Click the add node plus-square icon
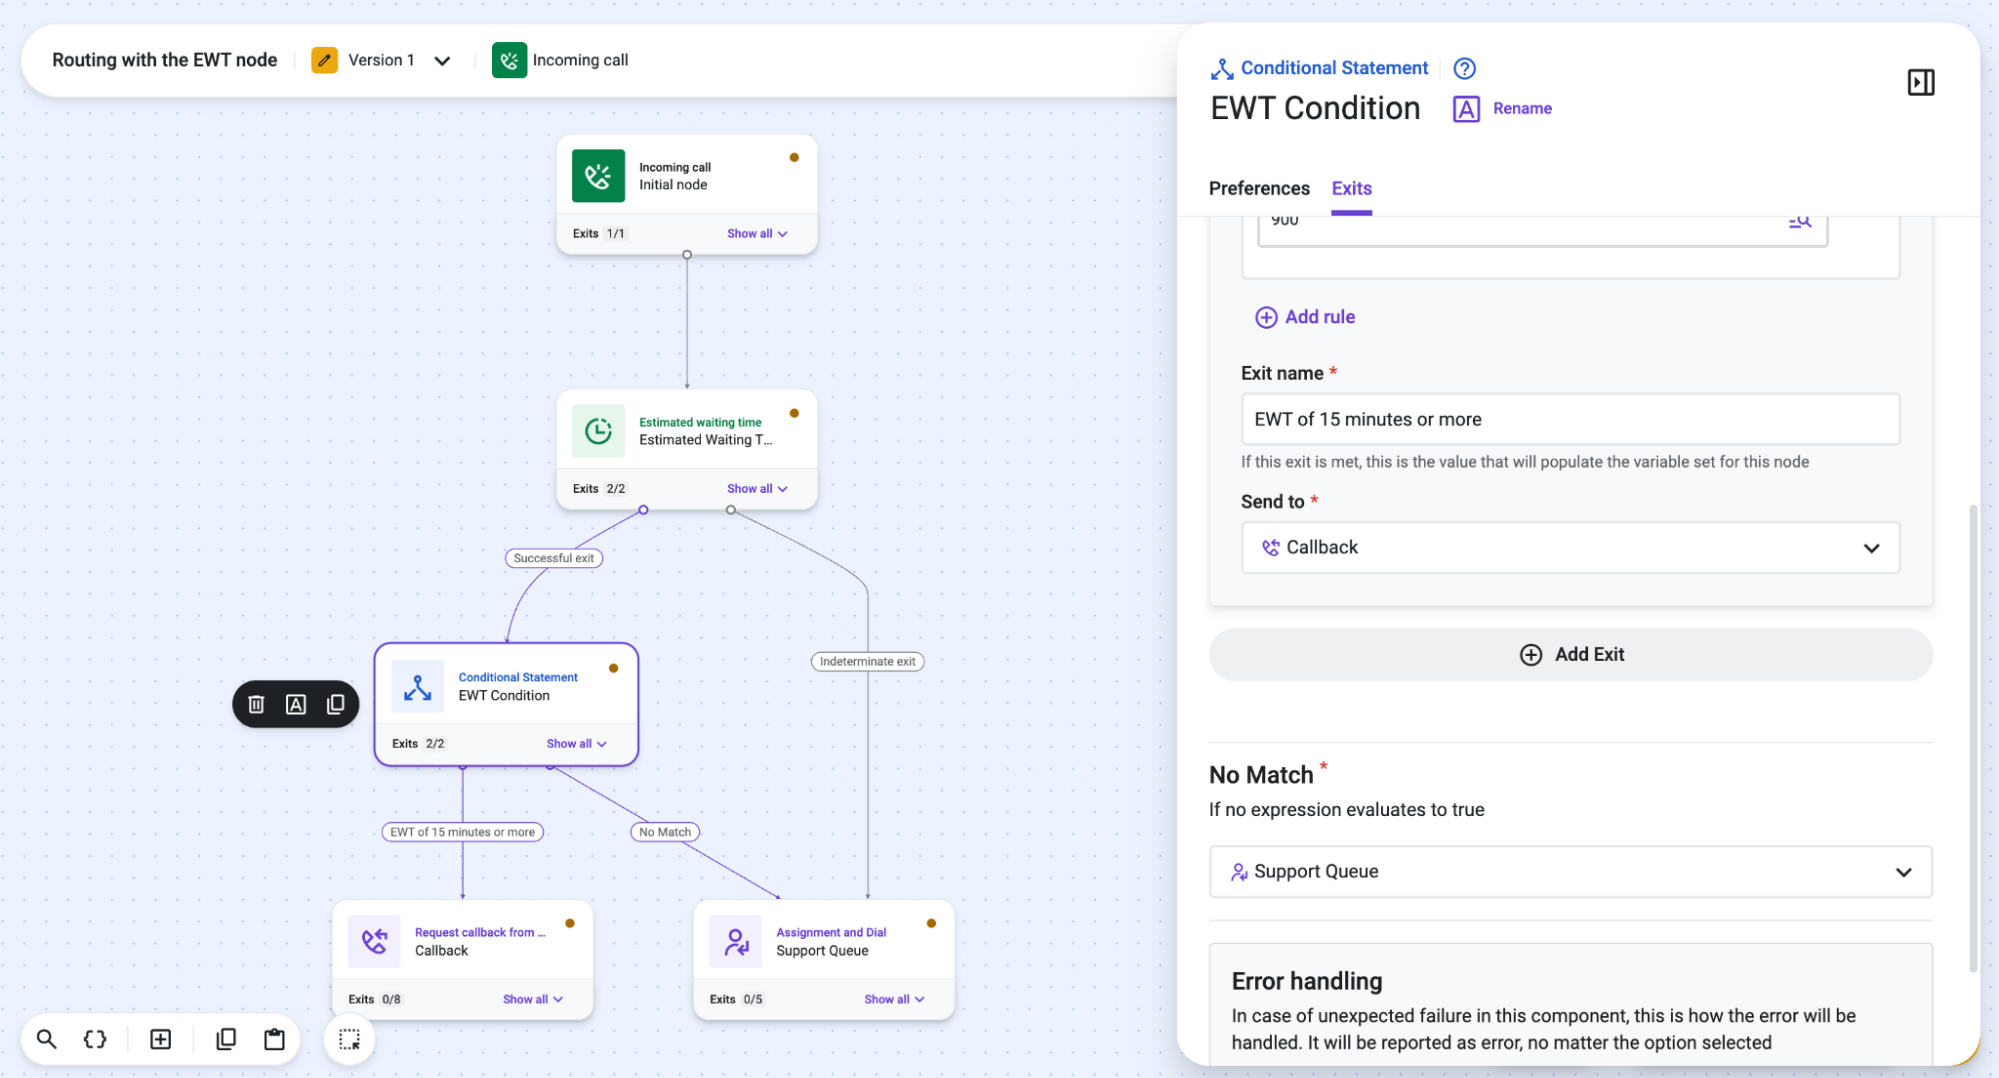 160,1039
